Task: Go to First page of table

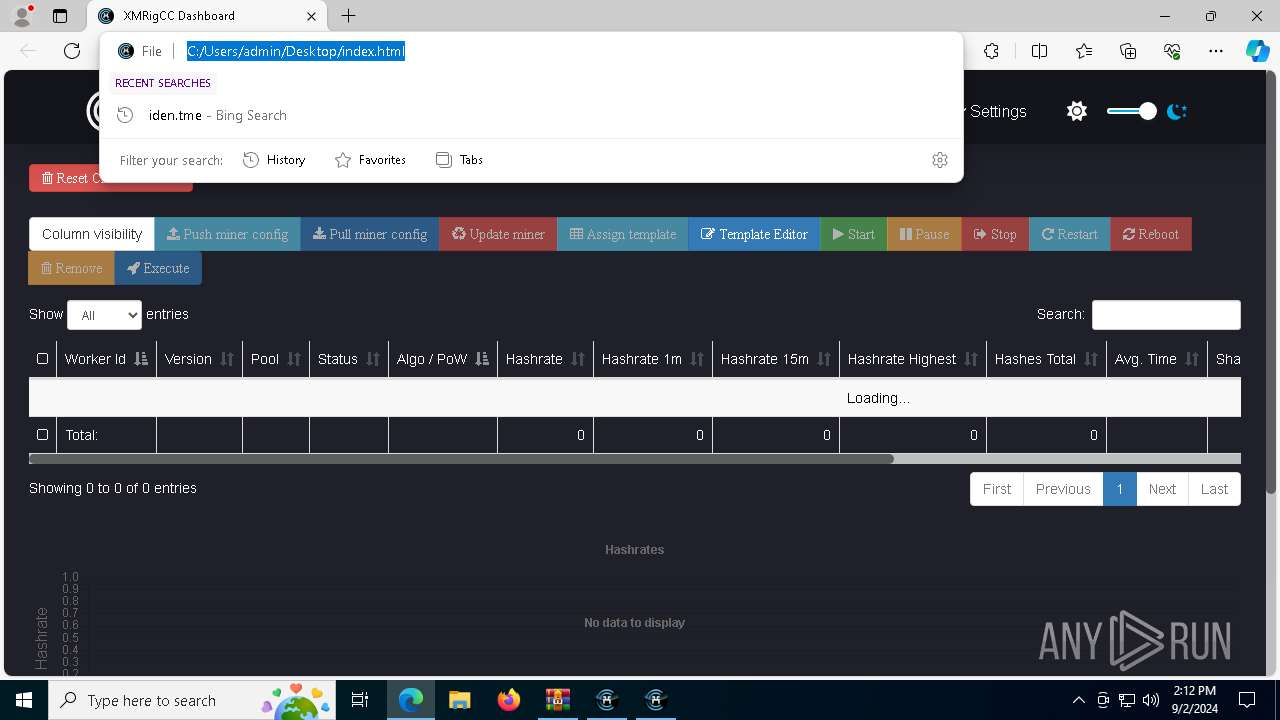Action: point(997,489)
